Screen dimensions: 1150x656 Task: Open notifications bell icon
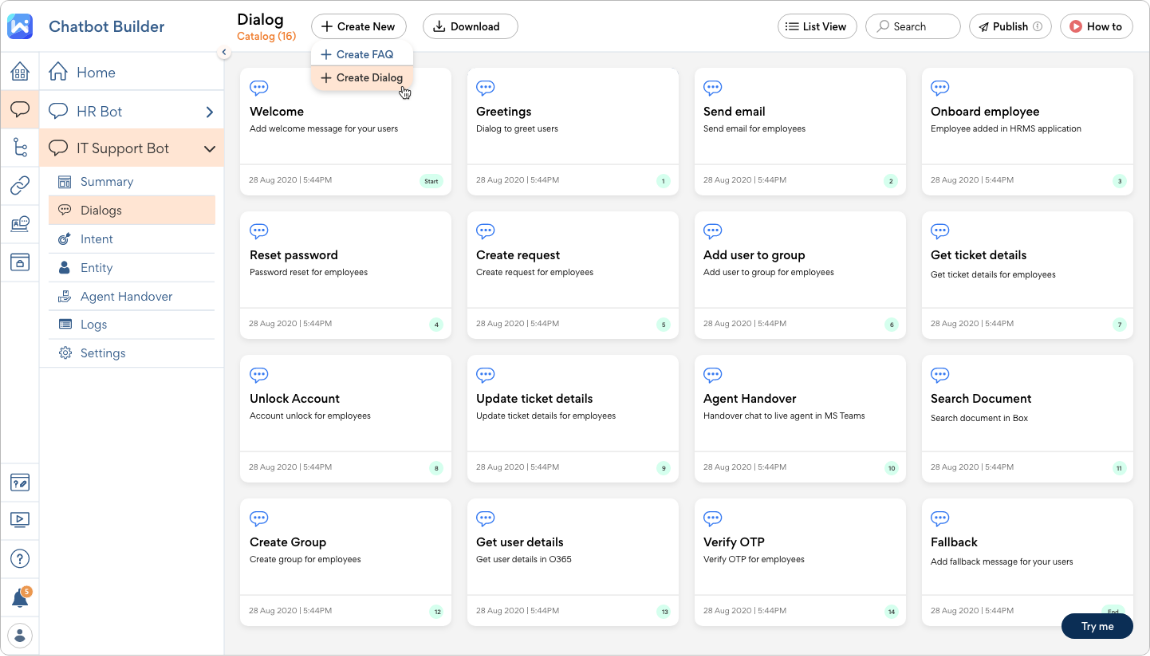(x=21, y=597)
